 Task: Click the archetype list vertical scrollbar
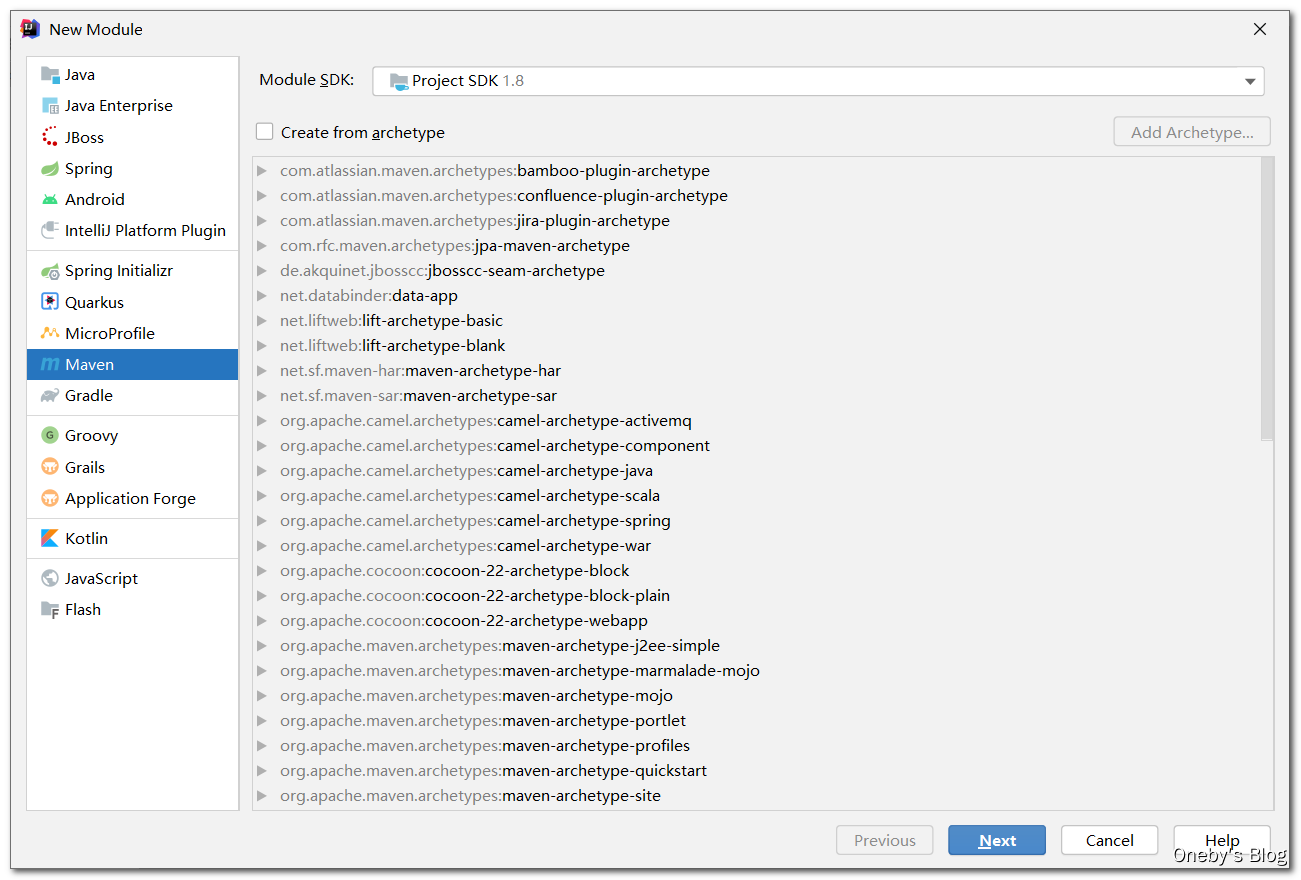1267,298
